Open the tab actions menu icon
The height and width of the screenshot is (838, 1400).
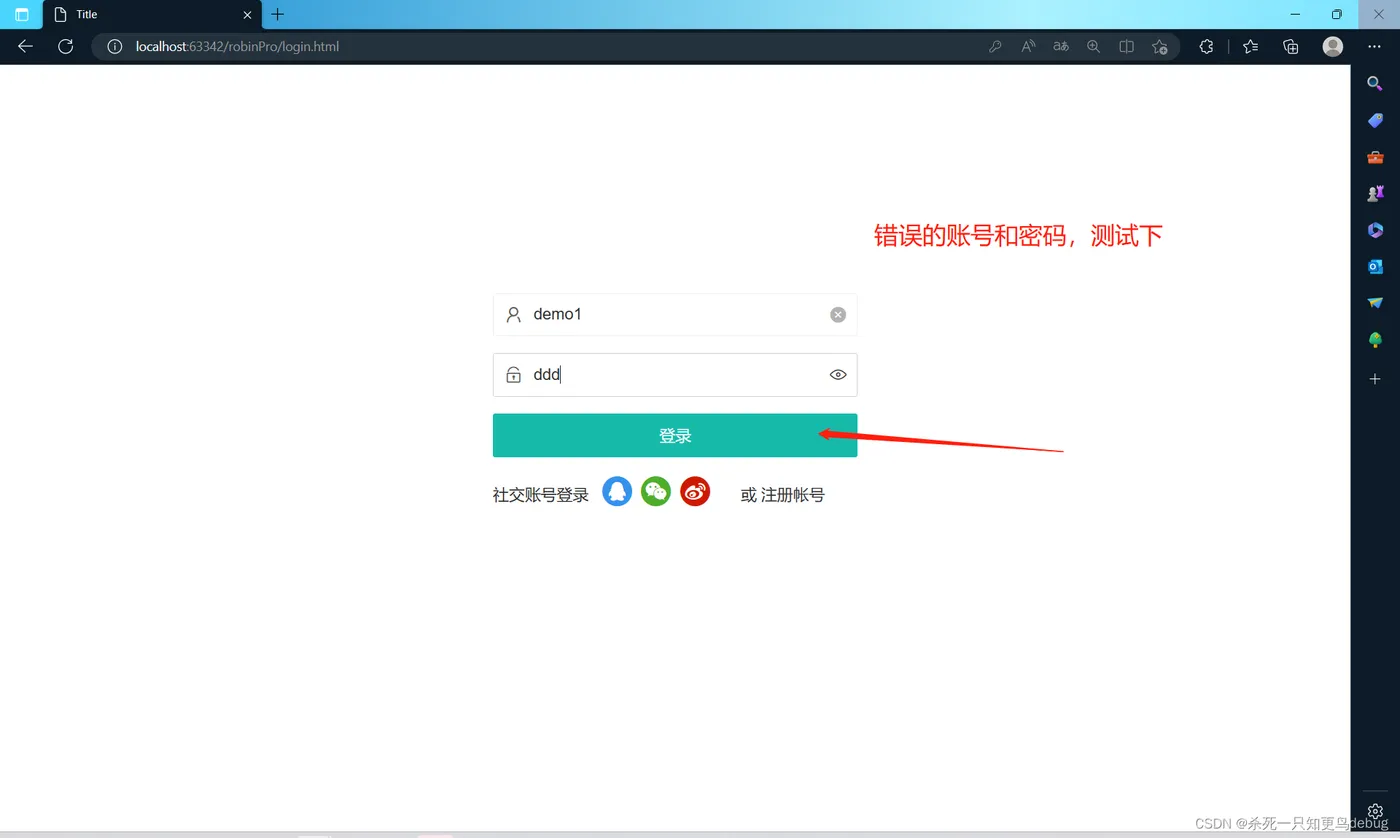[x=22, y=15]
